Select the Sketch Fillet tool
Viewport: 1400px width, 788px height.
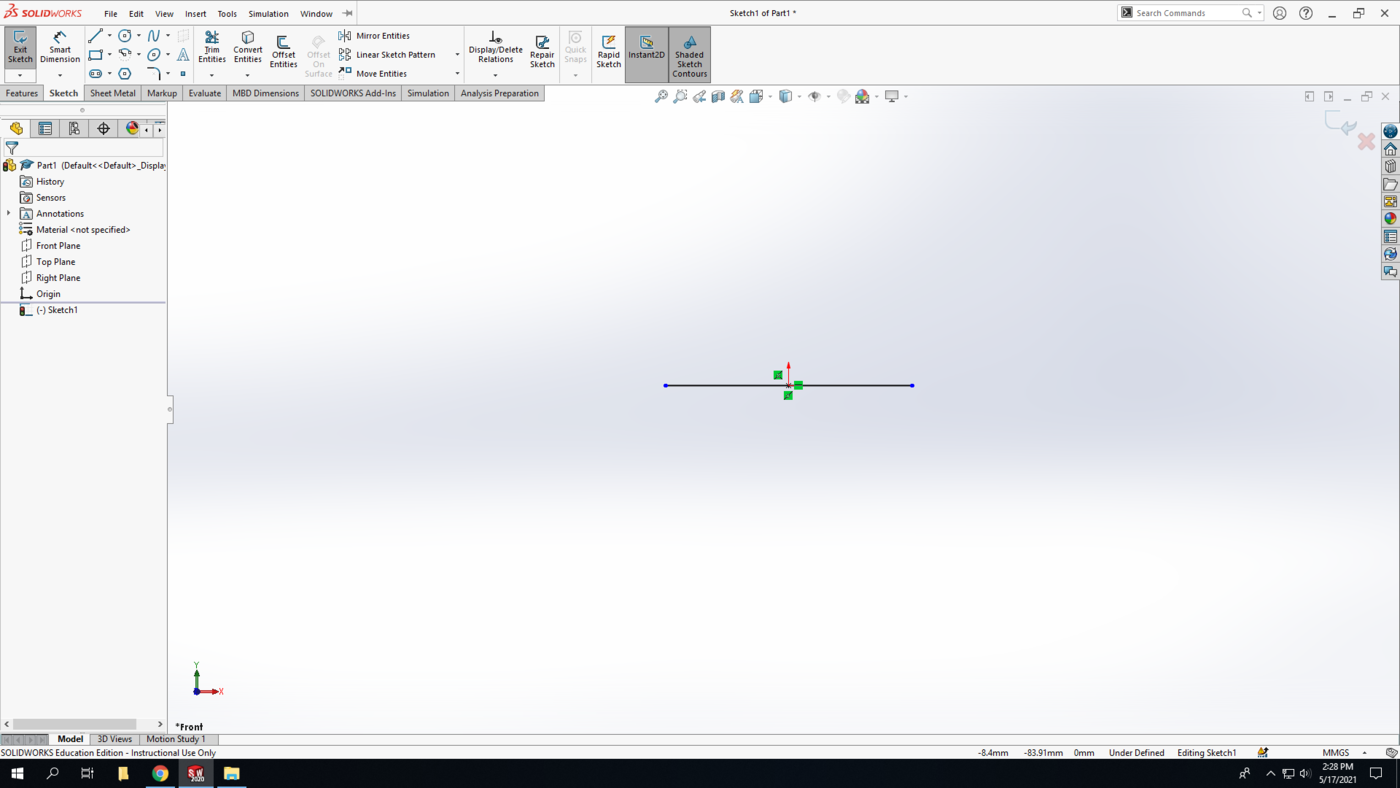(x=154, y=74)
